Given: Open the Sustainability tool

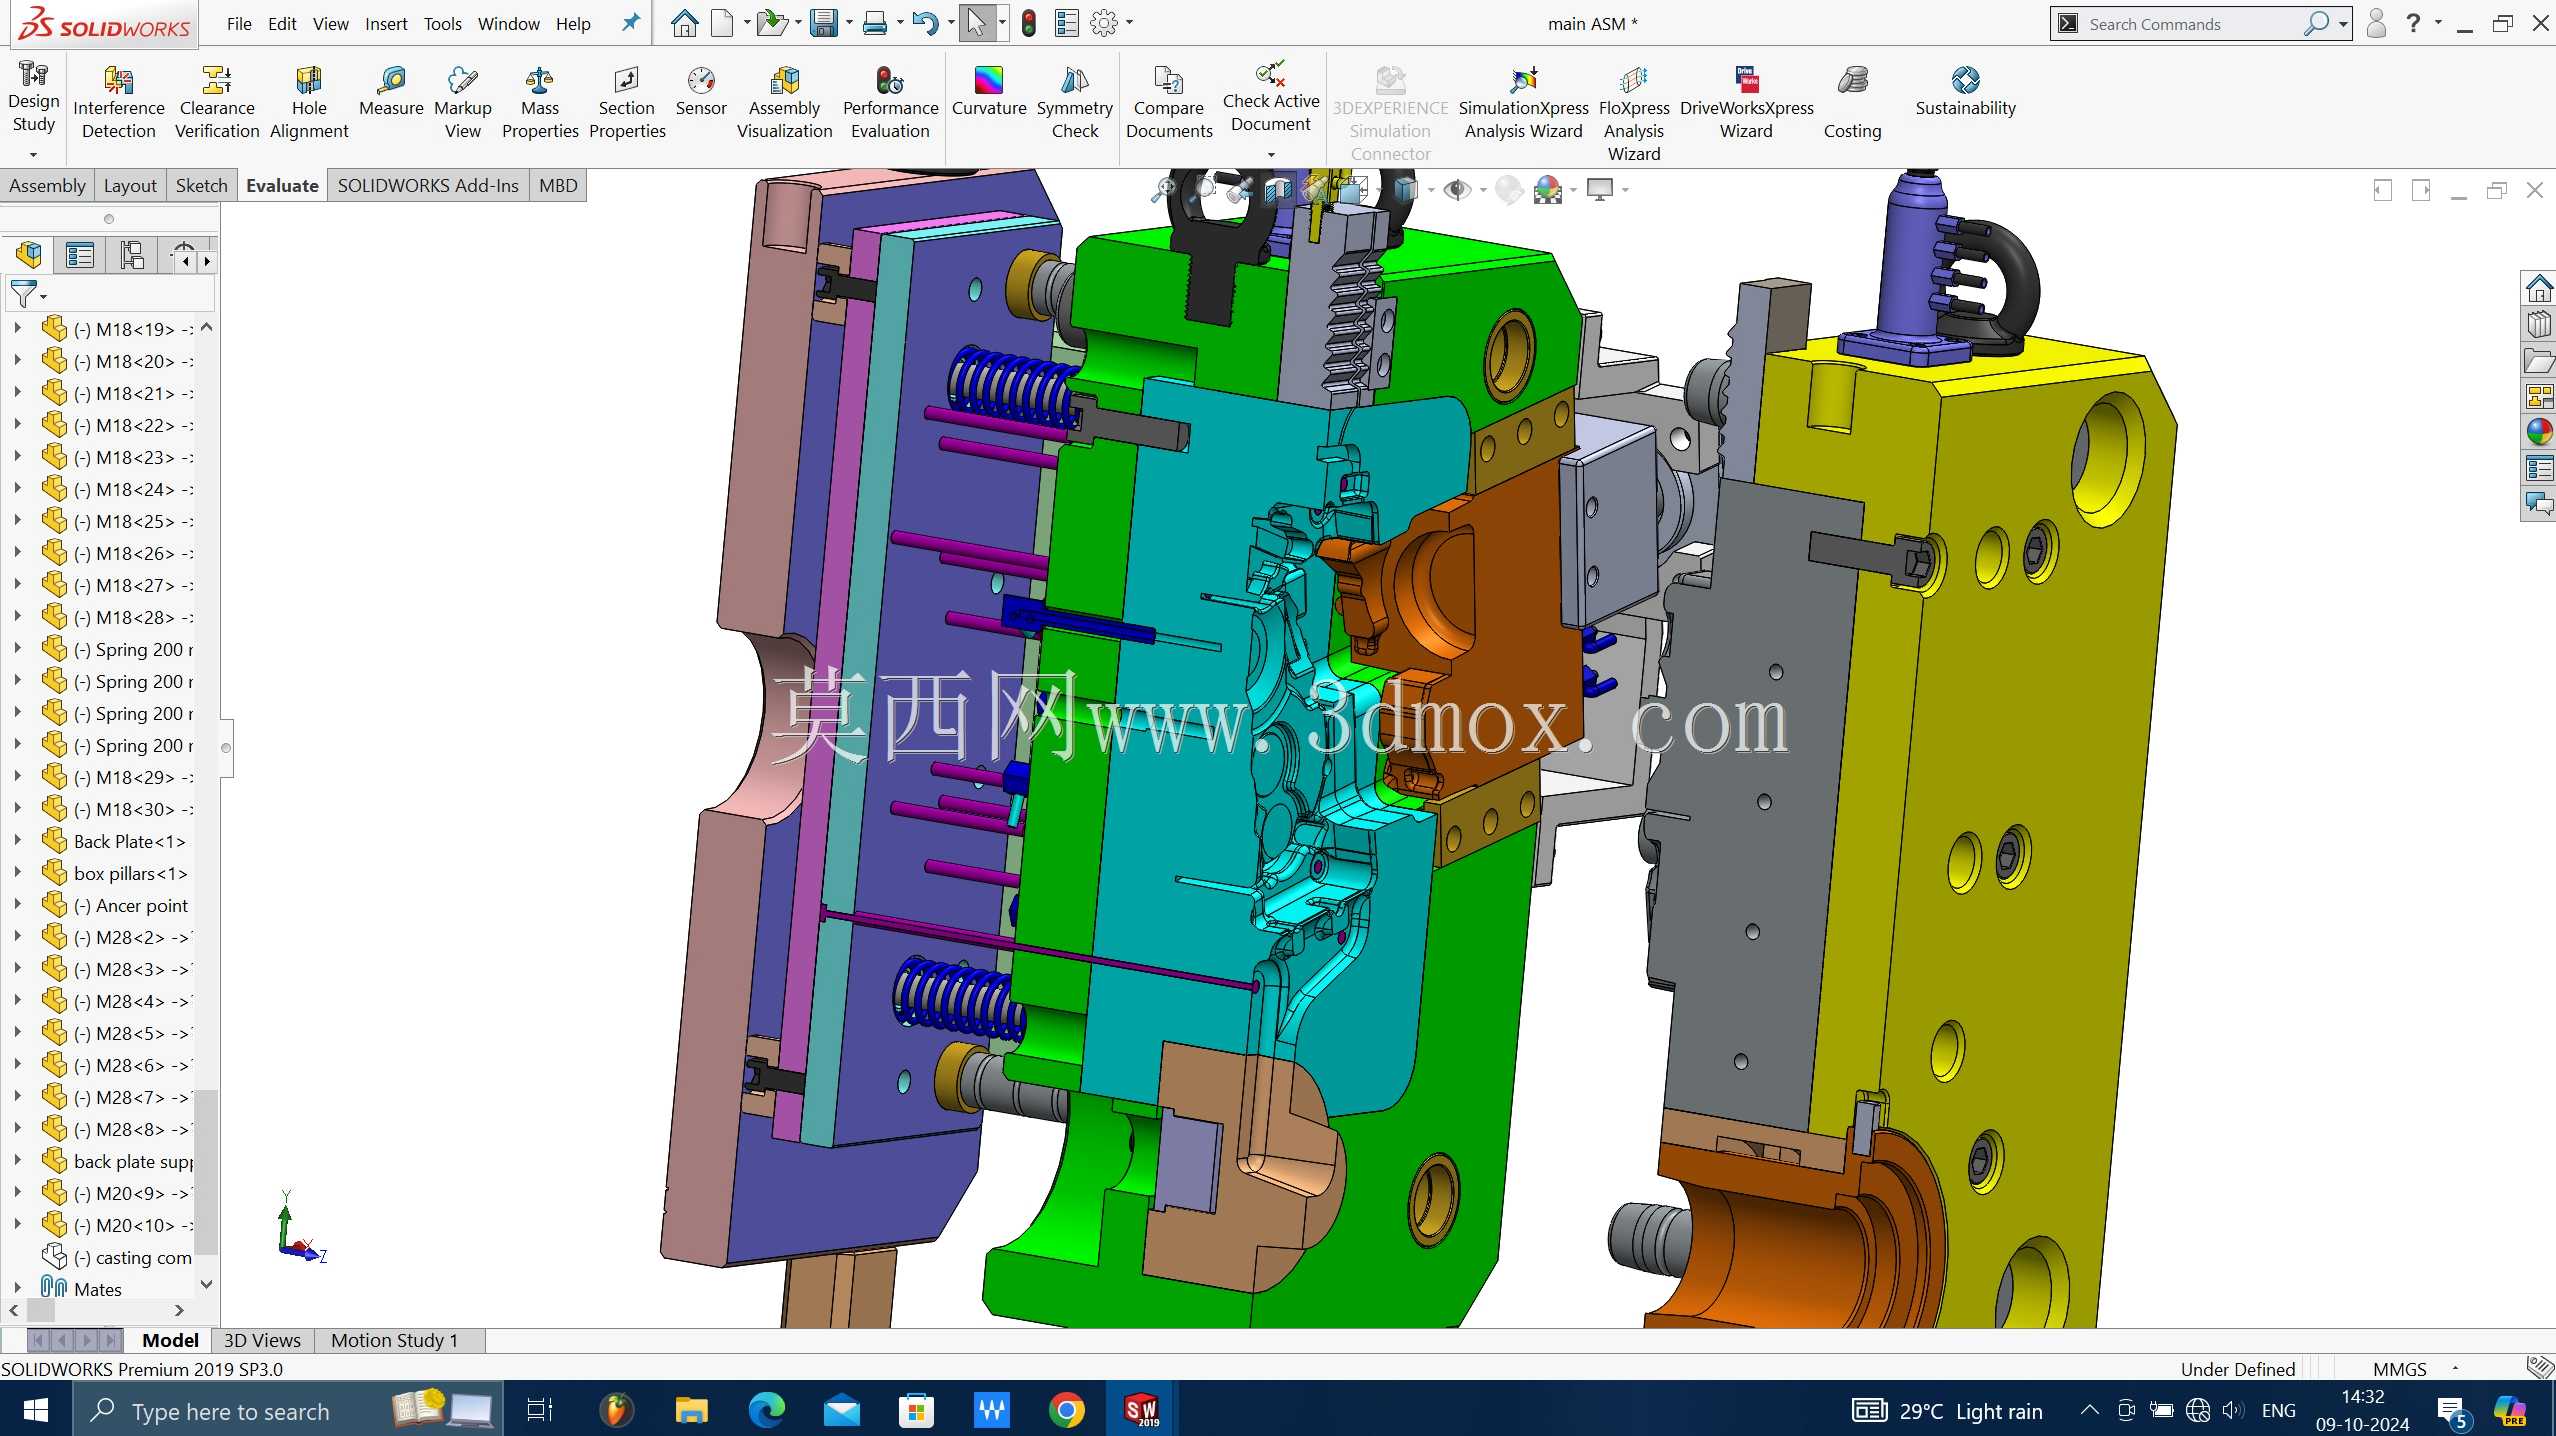Looking at the screenshot, I should tap(1965, 93).
